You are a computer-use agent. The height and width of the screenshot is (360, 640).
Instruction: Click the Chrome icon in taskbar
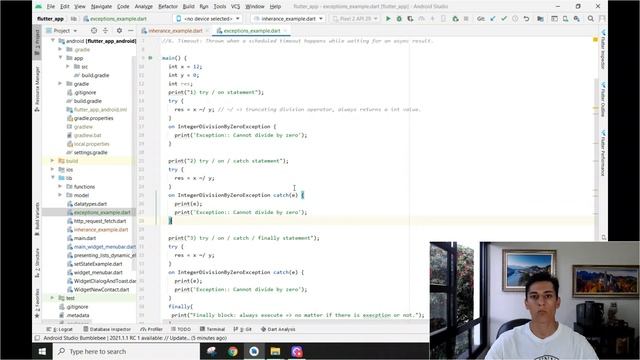pyautogui.click(x=233, y=351)
